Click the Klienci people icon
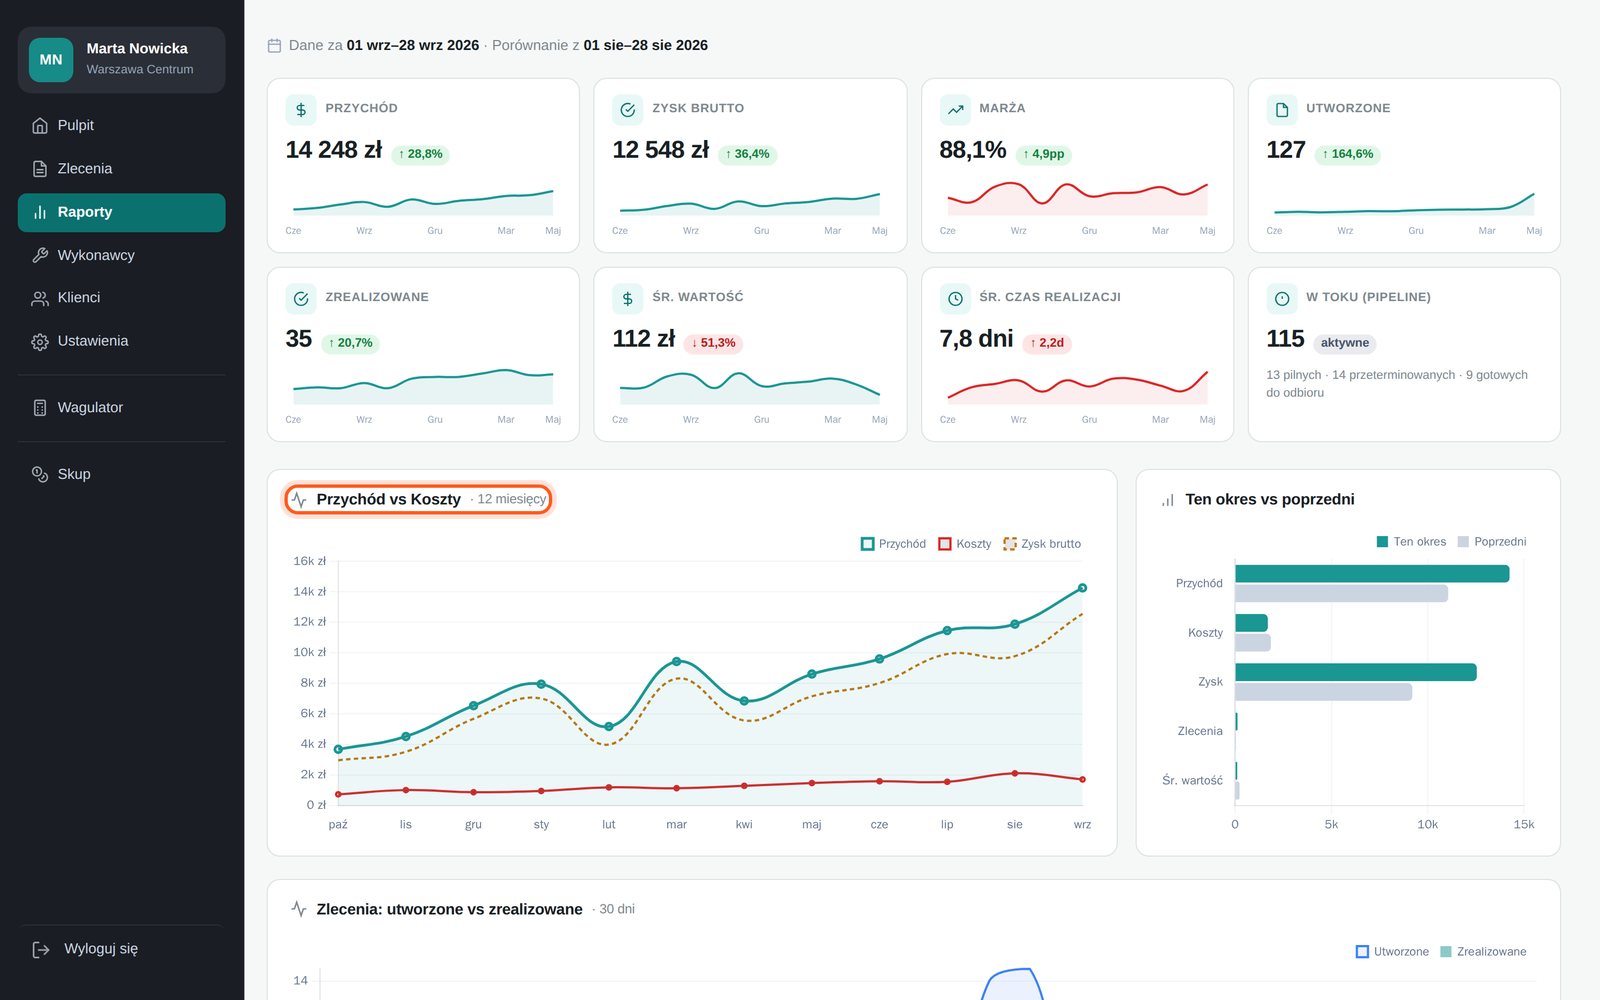The width and height of the screenshot is (1600, 1000). (x=40, y=298)
